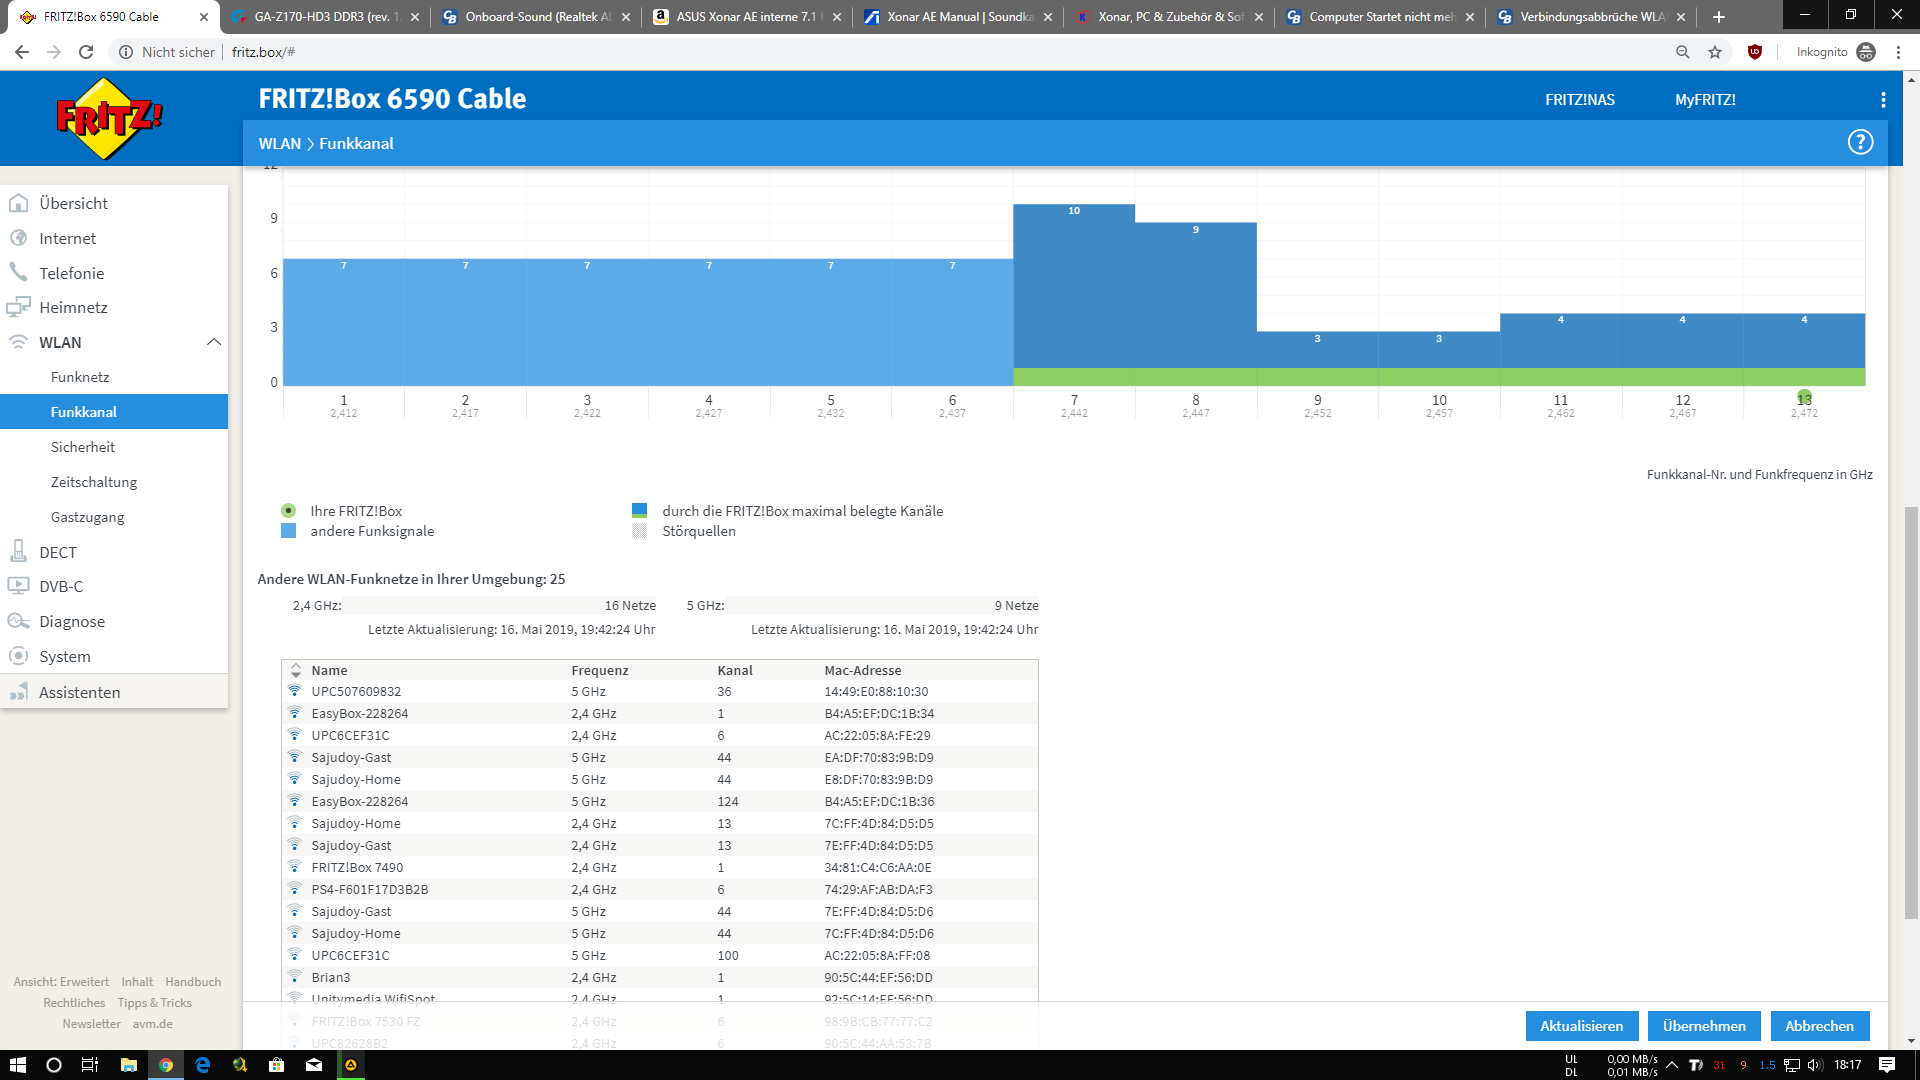Open the avm.de footer link
This screenshot has height=1080, width=1920.
153,1024
